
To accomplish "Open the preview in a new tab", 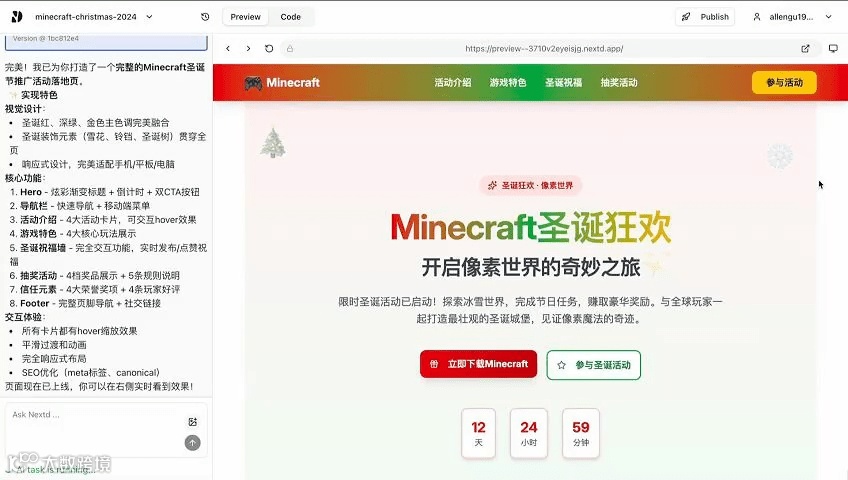I will [805, 49].
